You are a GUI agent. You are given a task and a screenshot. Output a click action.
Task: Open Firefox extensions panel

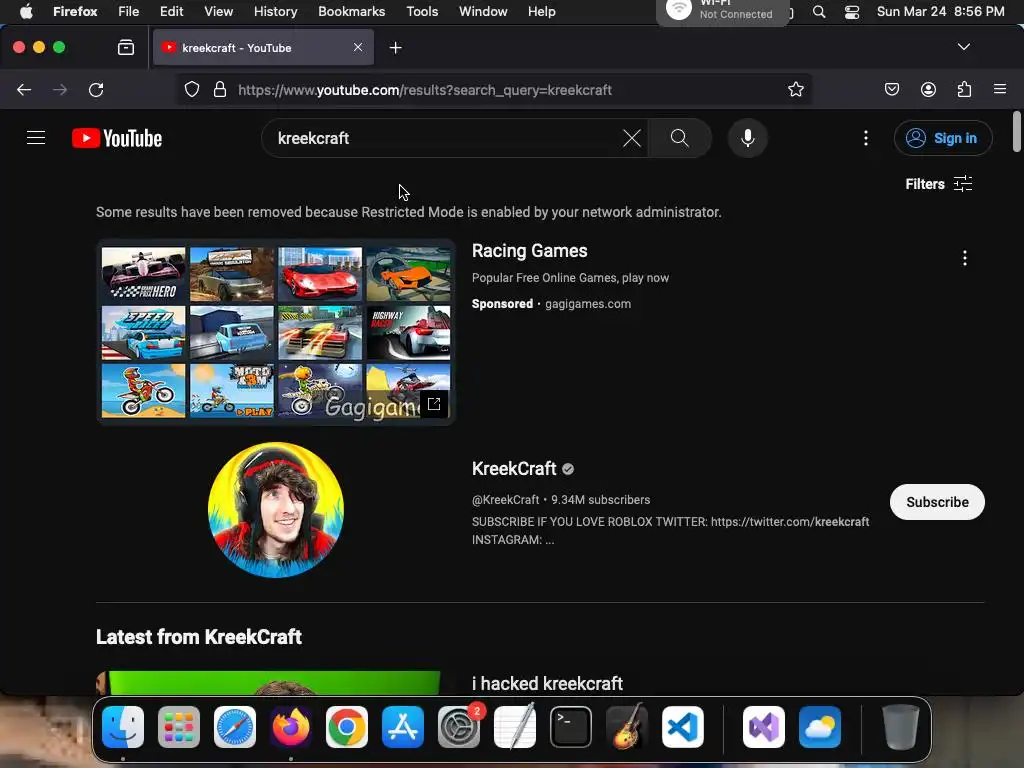pyautogui.click(x=964, y=89)
